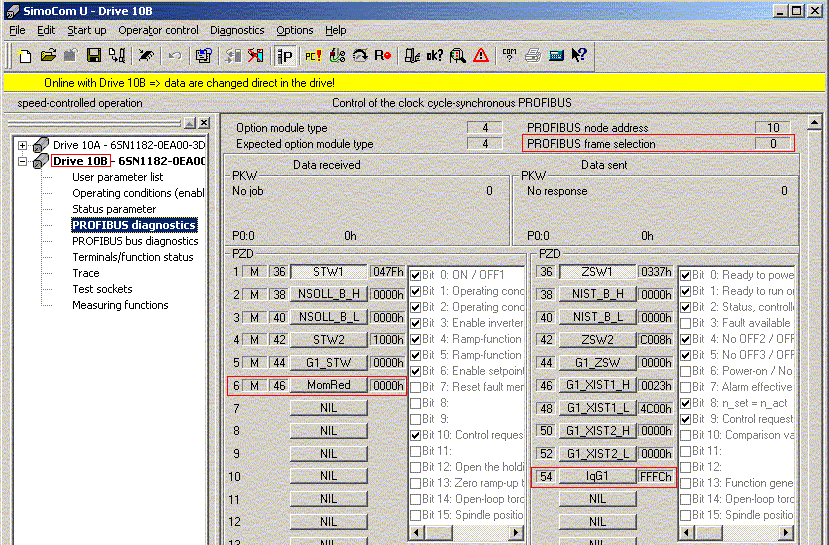Click the PC! master control icon
Viewport: 829px width, 545px height.
coord(313,56)
